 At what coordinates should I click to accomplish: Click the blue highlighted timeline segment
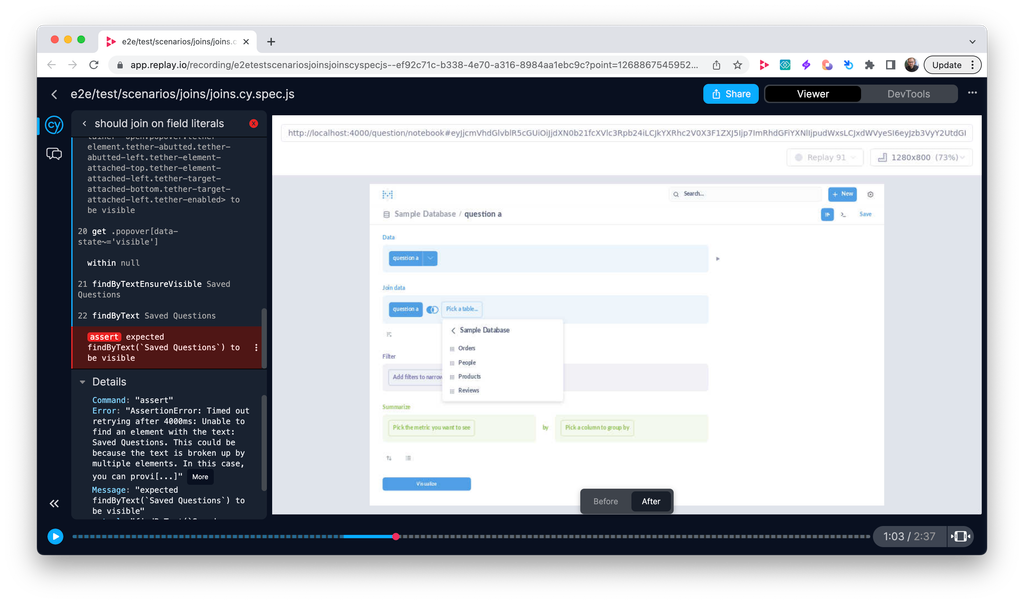coord(368,536)
